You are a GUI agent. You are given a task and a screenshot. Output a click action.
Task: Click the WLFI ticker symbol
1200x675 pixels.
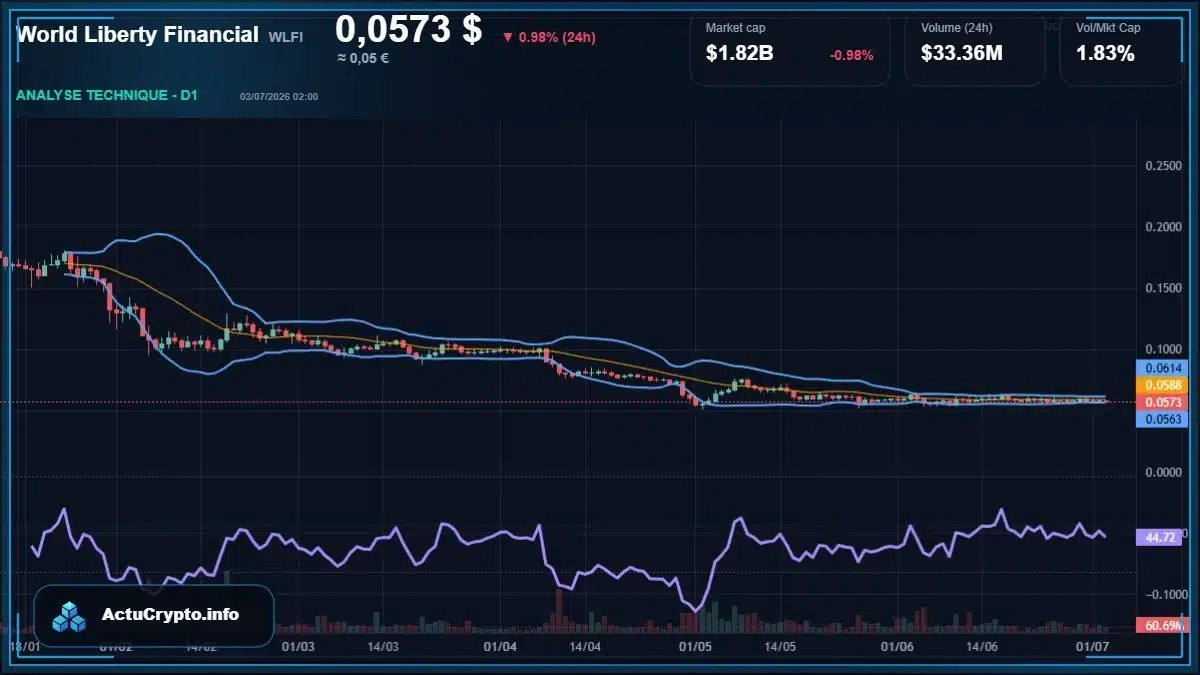(285, 36)
